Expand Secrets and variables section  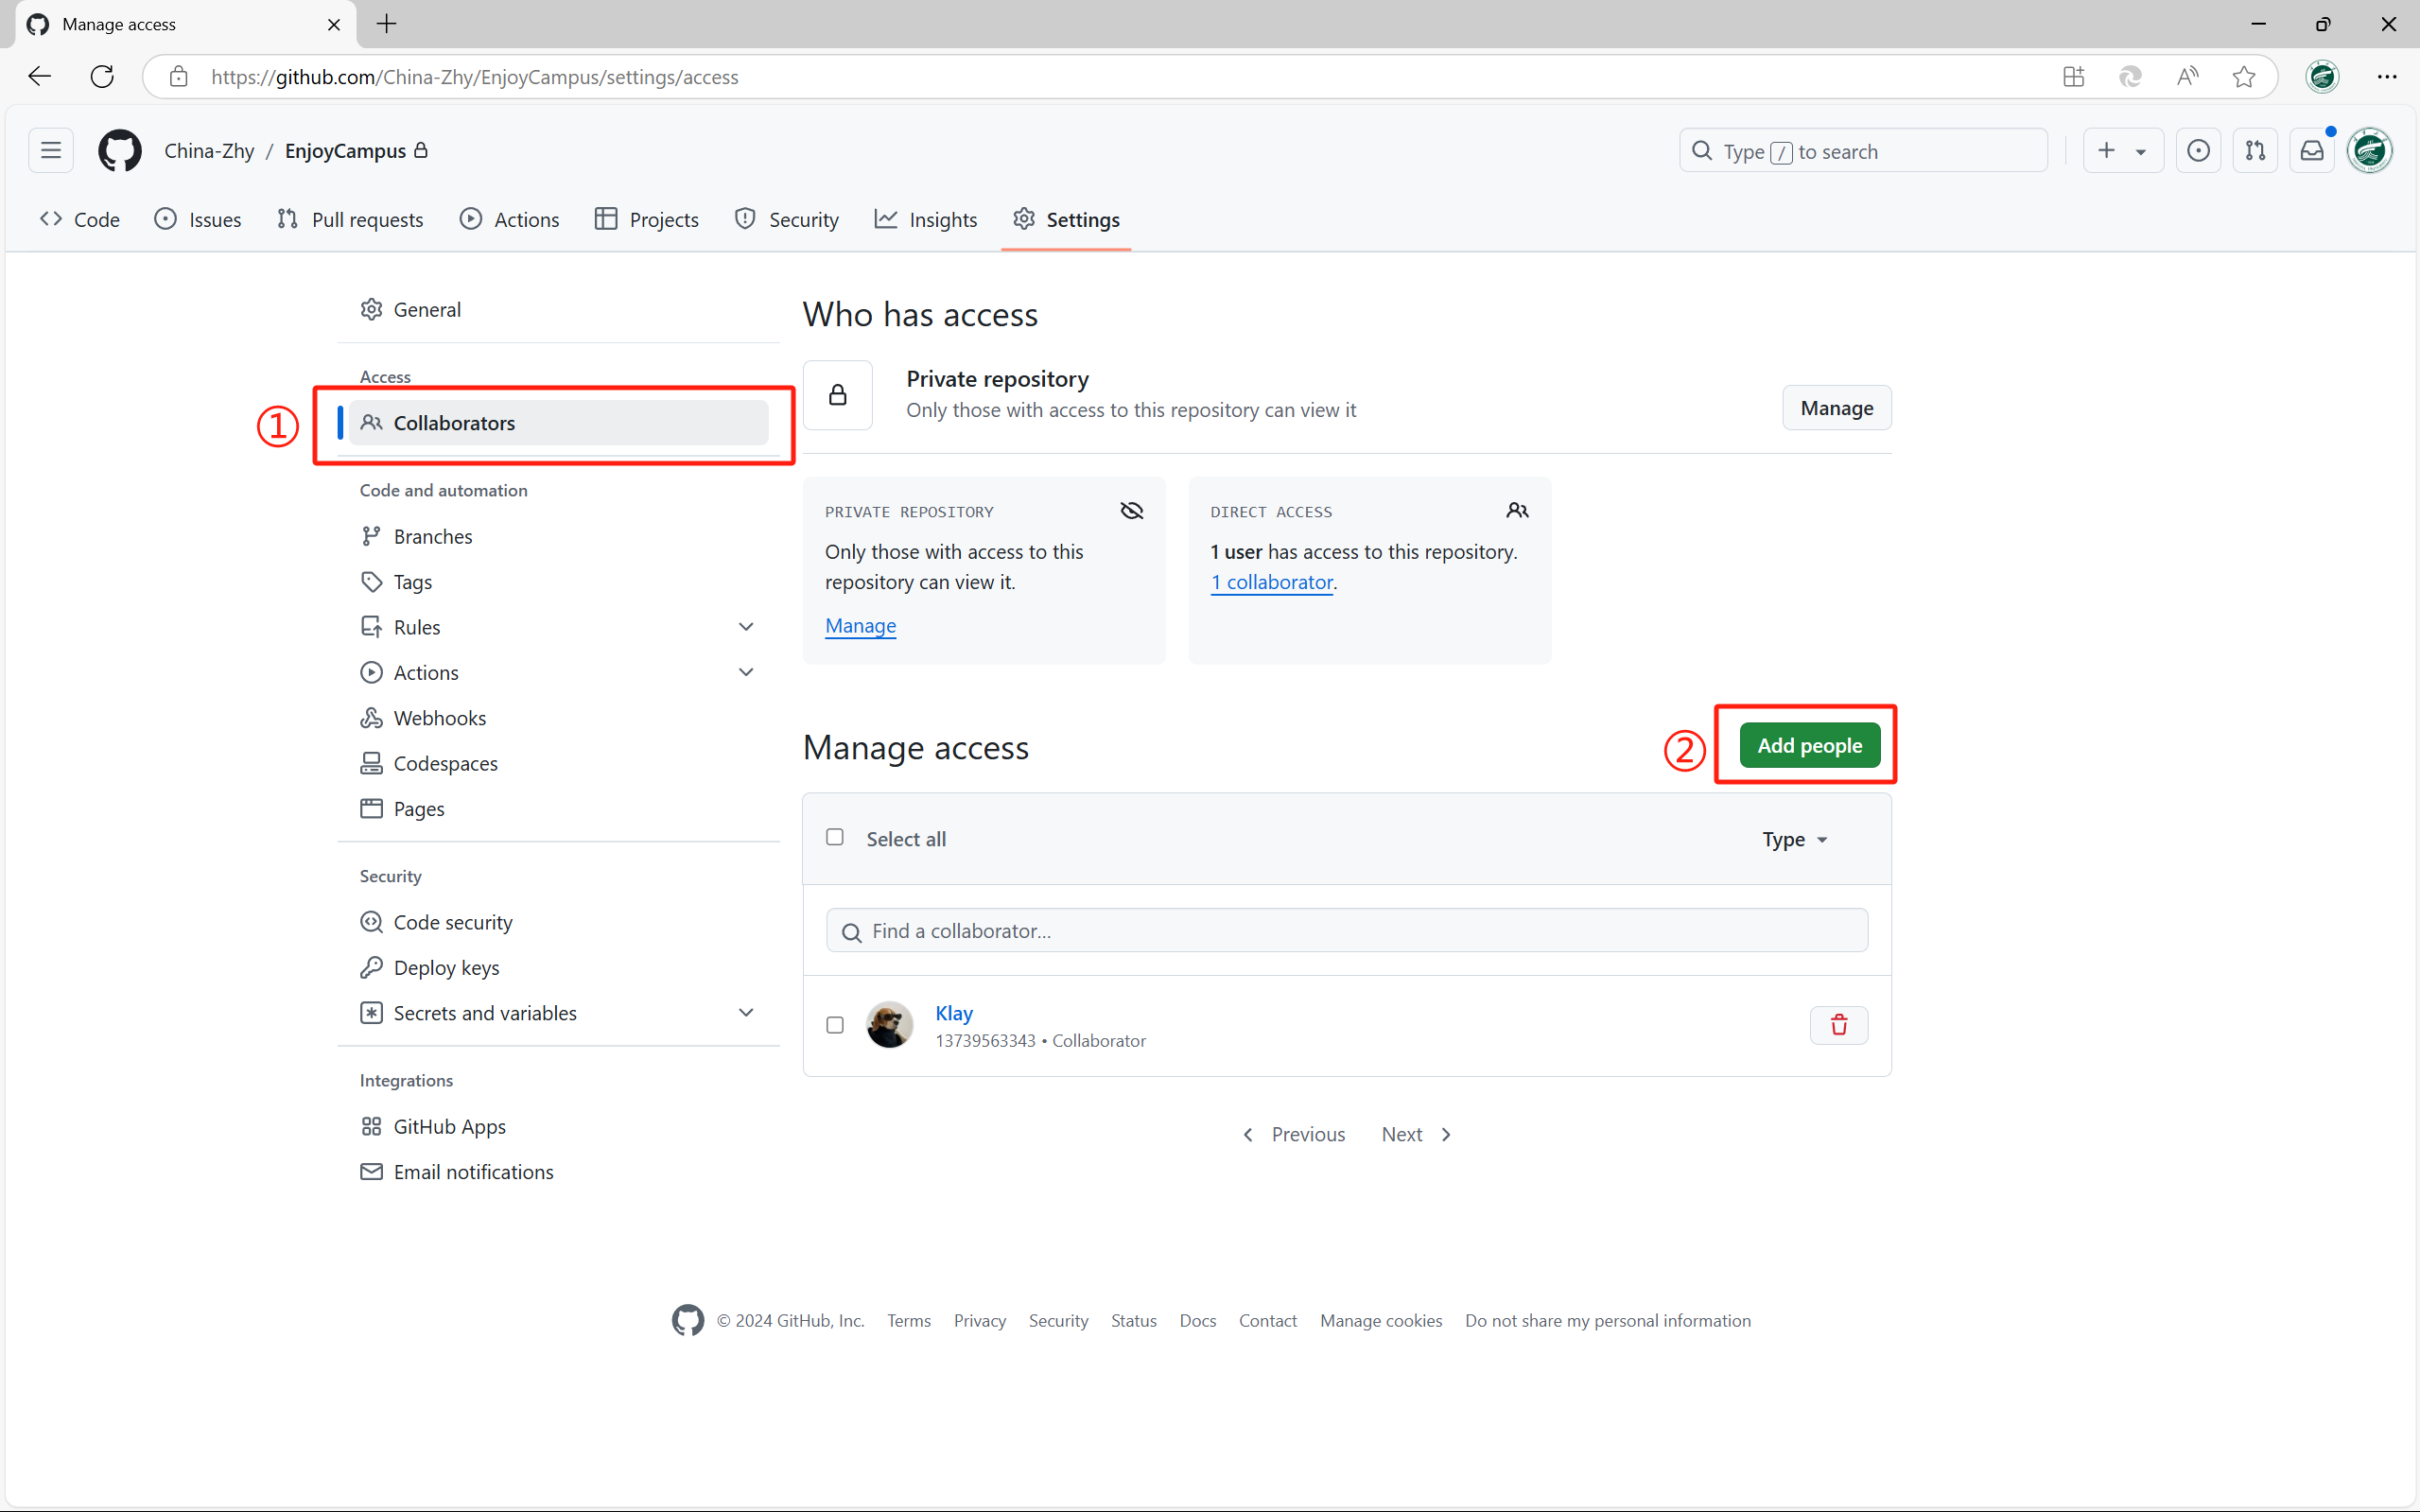746,1013
